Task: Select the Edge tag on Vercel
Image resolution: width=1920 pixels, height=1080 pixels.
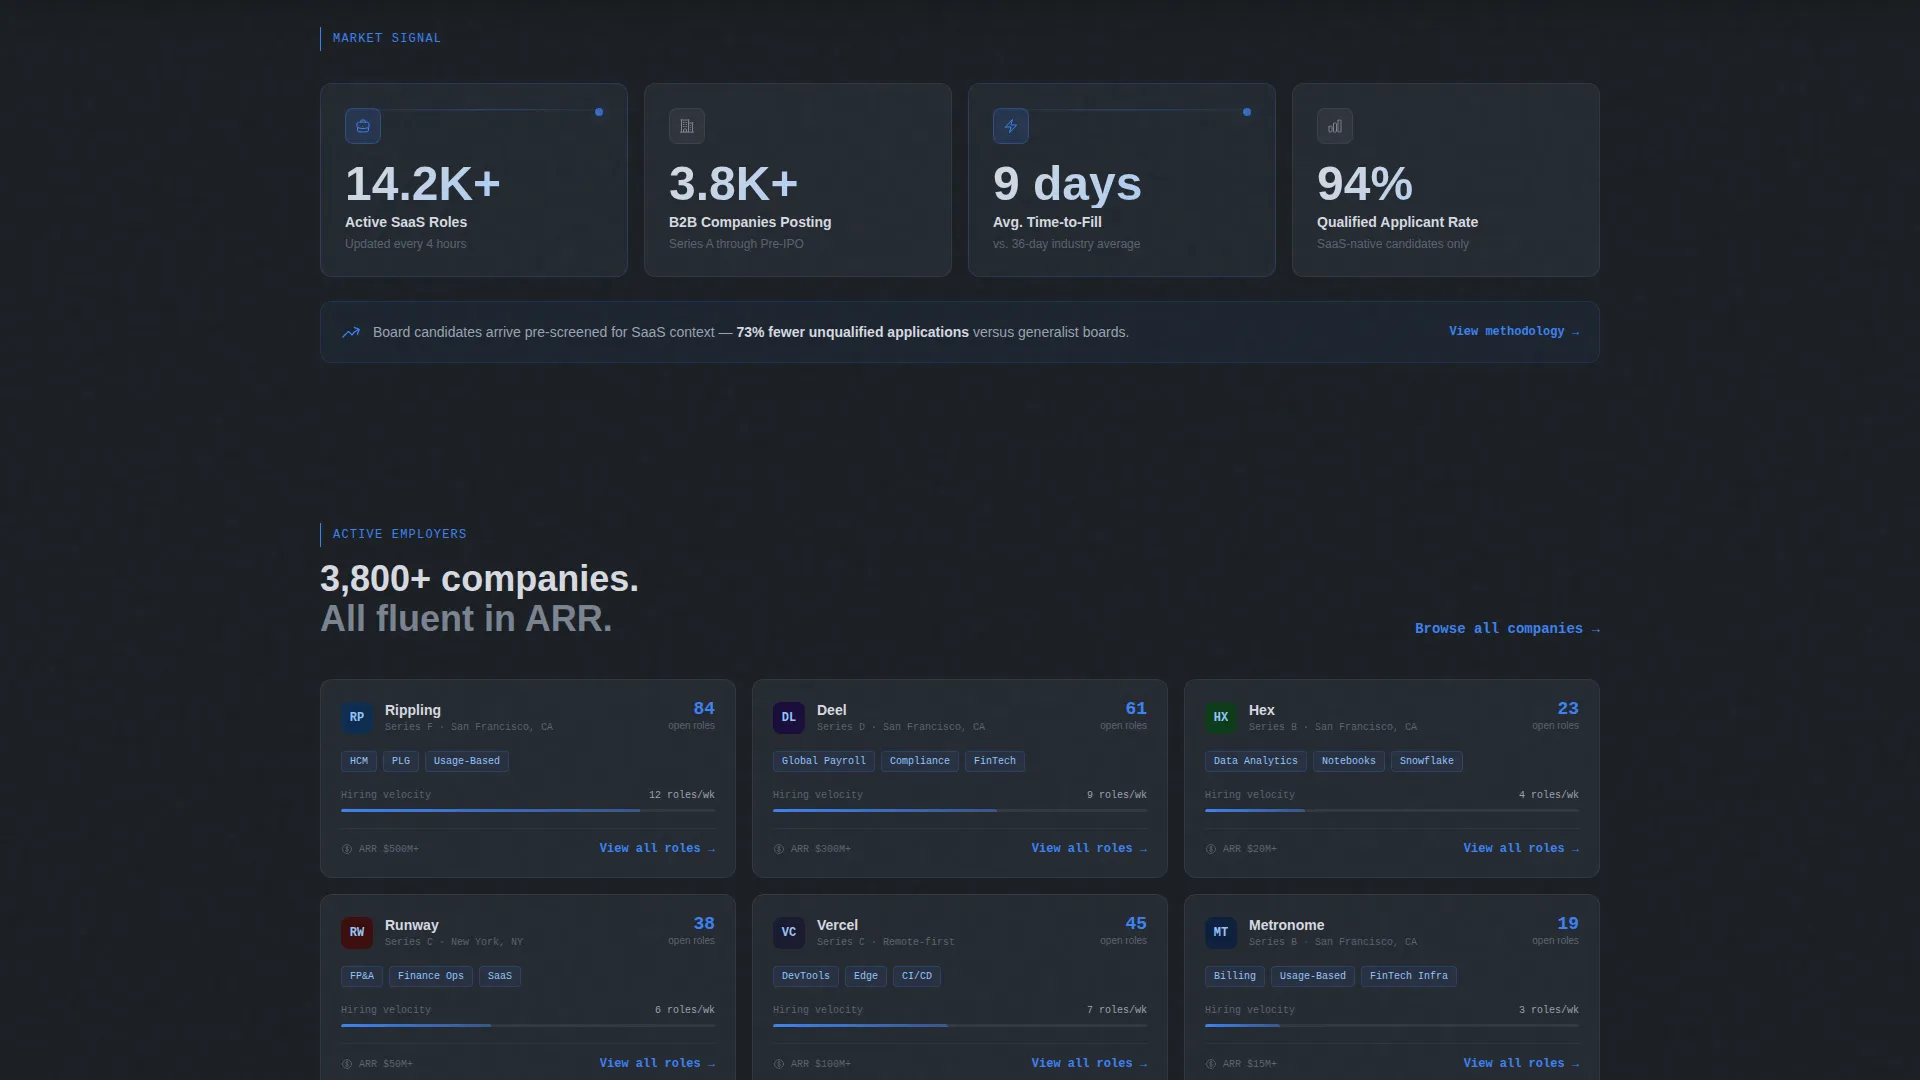Action: tap(866, 976)
